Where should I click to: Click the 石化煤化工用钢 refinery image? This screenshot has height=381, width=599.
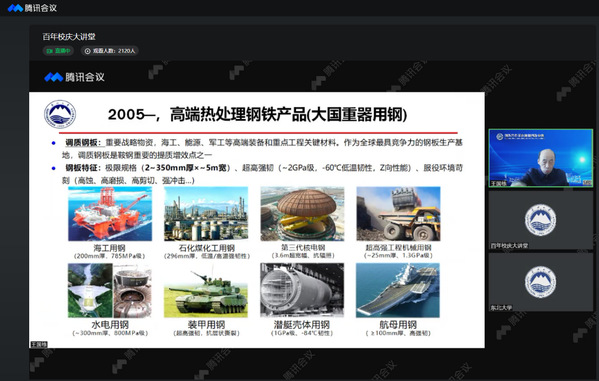click(206, 214)
